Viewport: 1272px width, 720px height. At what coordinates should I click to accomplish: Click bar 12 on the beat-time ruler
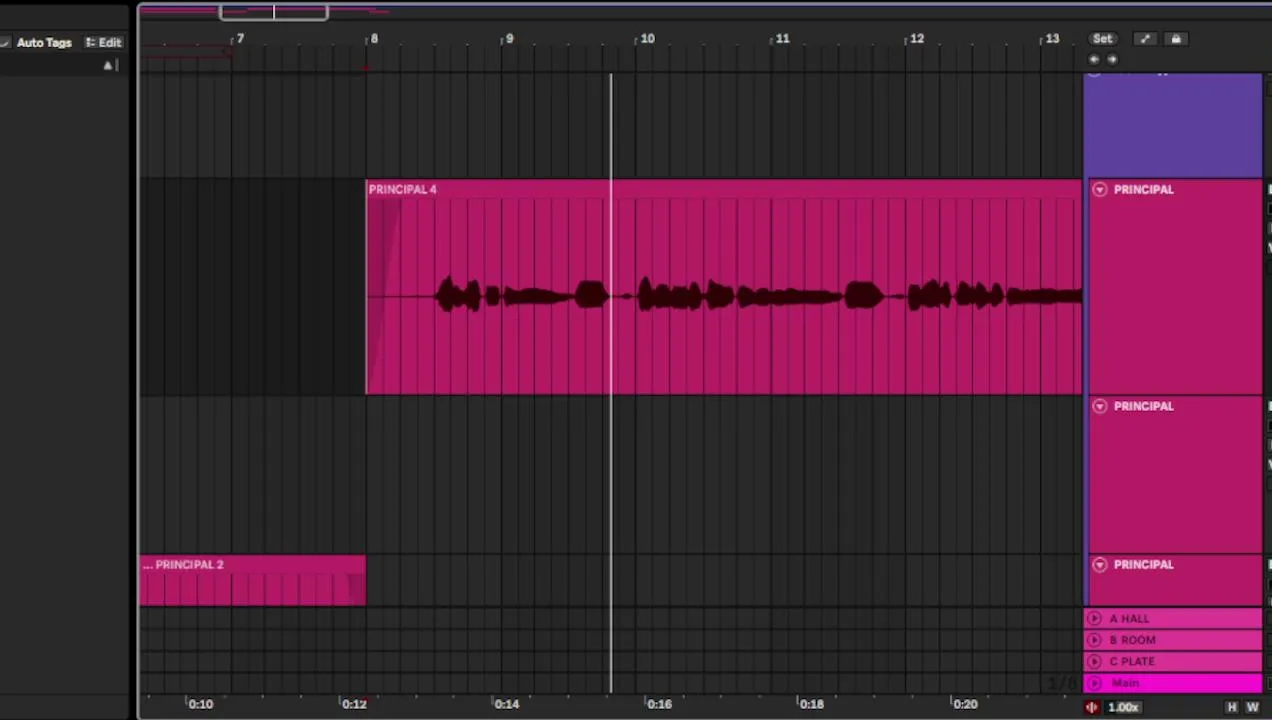[x=917, y=39]
